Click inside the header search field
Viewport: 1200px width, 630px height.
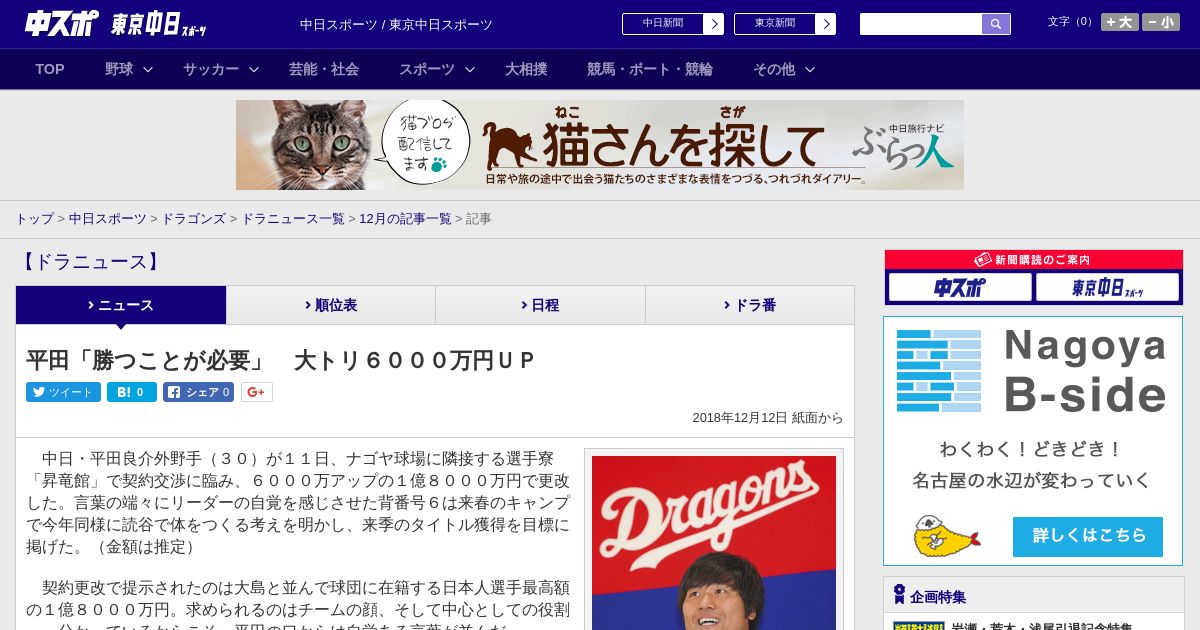(x=921, y=24)
